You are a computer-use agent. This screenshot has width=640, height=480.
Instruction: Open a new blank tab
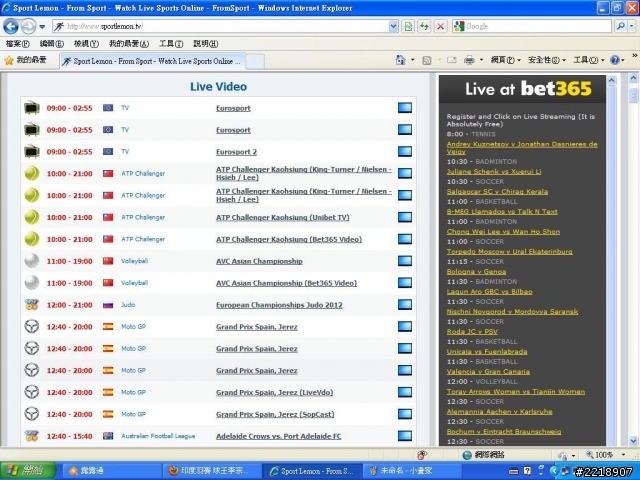click(x=255, y=62)
